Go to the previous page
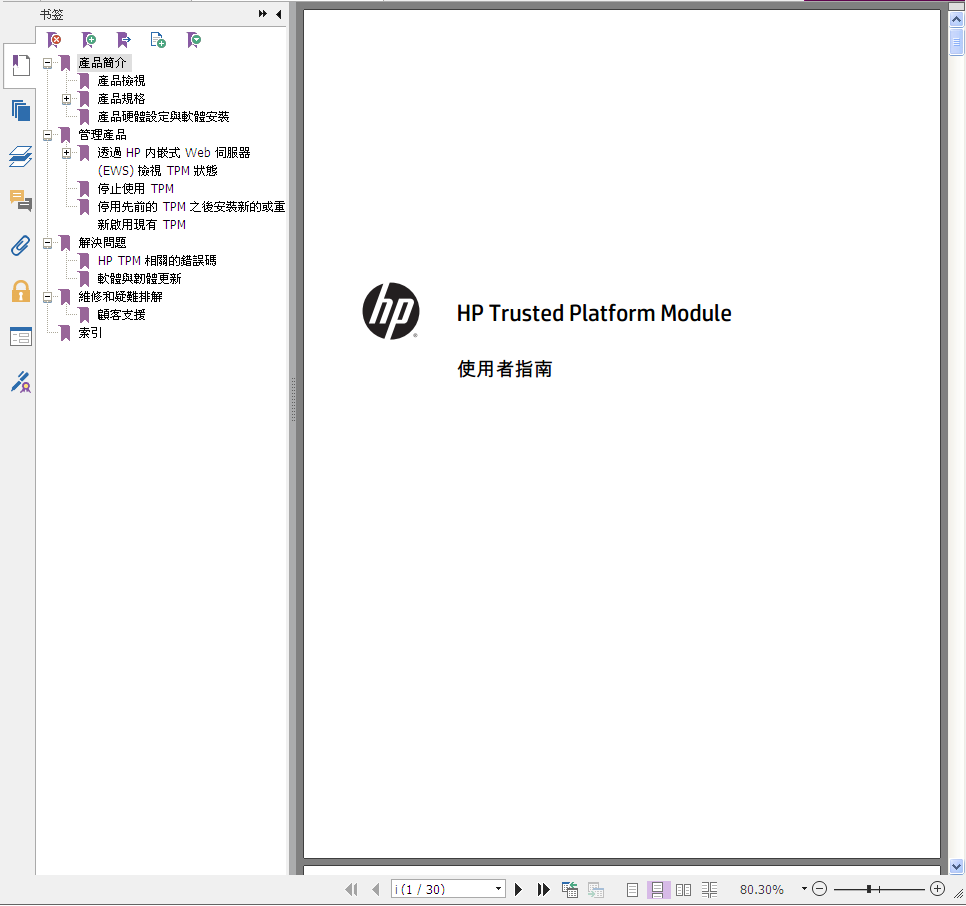This screenshot has width=966, height=906. click(375, 889)
